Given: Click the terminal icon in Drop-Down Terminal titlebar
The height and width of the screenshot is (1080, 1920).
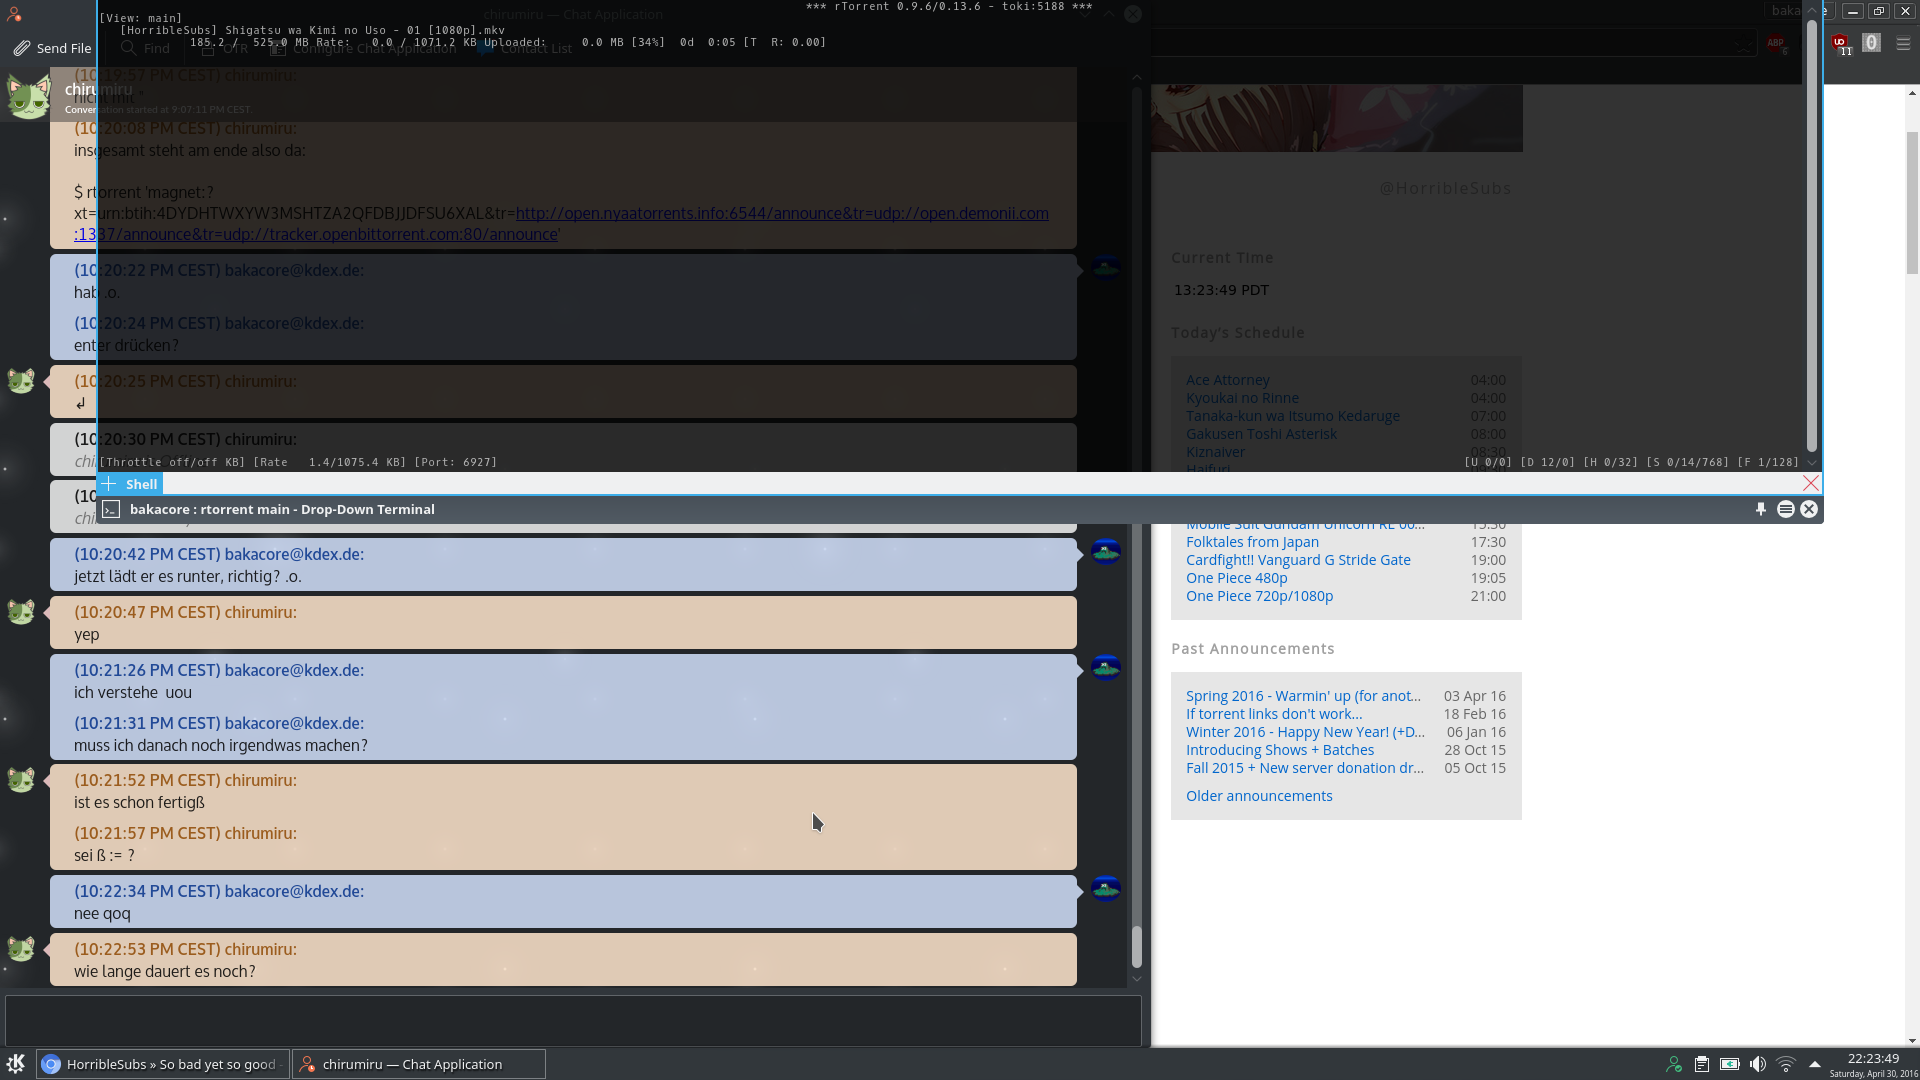Looking at the screenshot, I should 111,509.
